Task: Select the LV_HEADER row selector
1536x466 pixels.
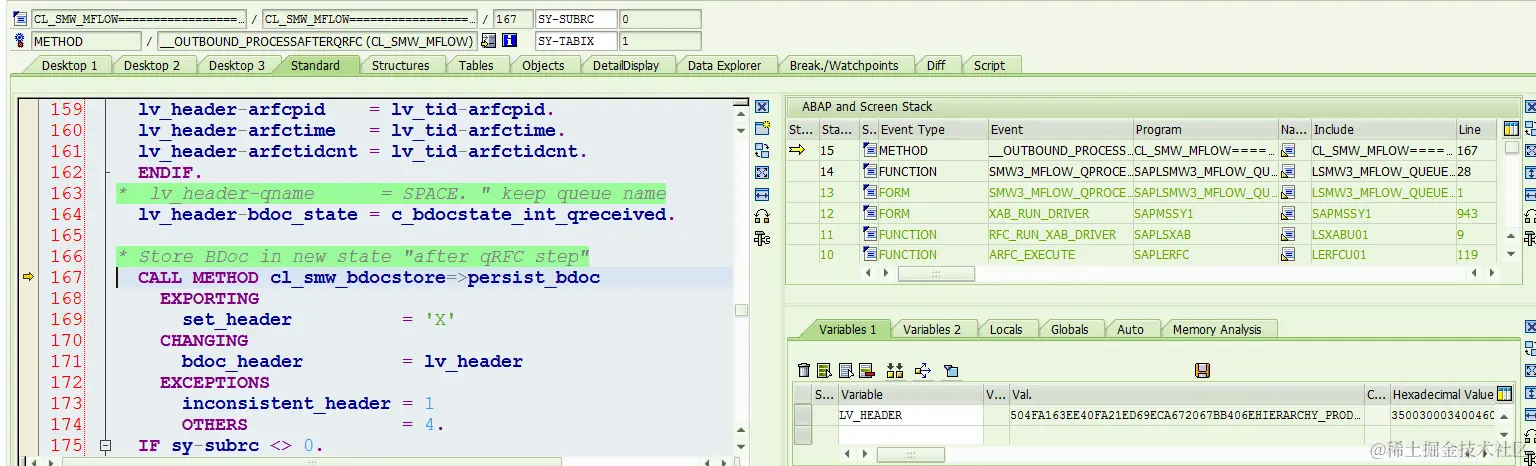Action: (x=802, y=415)
